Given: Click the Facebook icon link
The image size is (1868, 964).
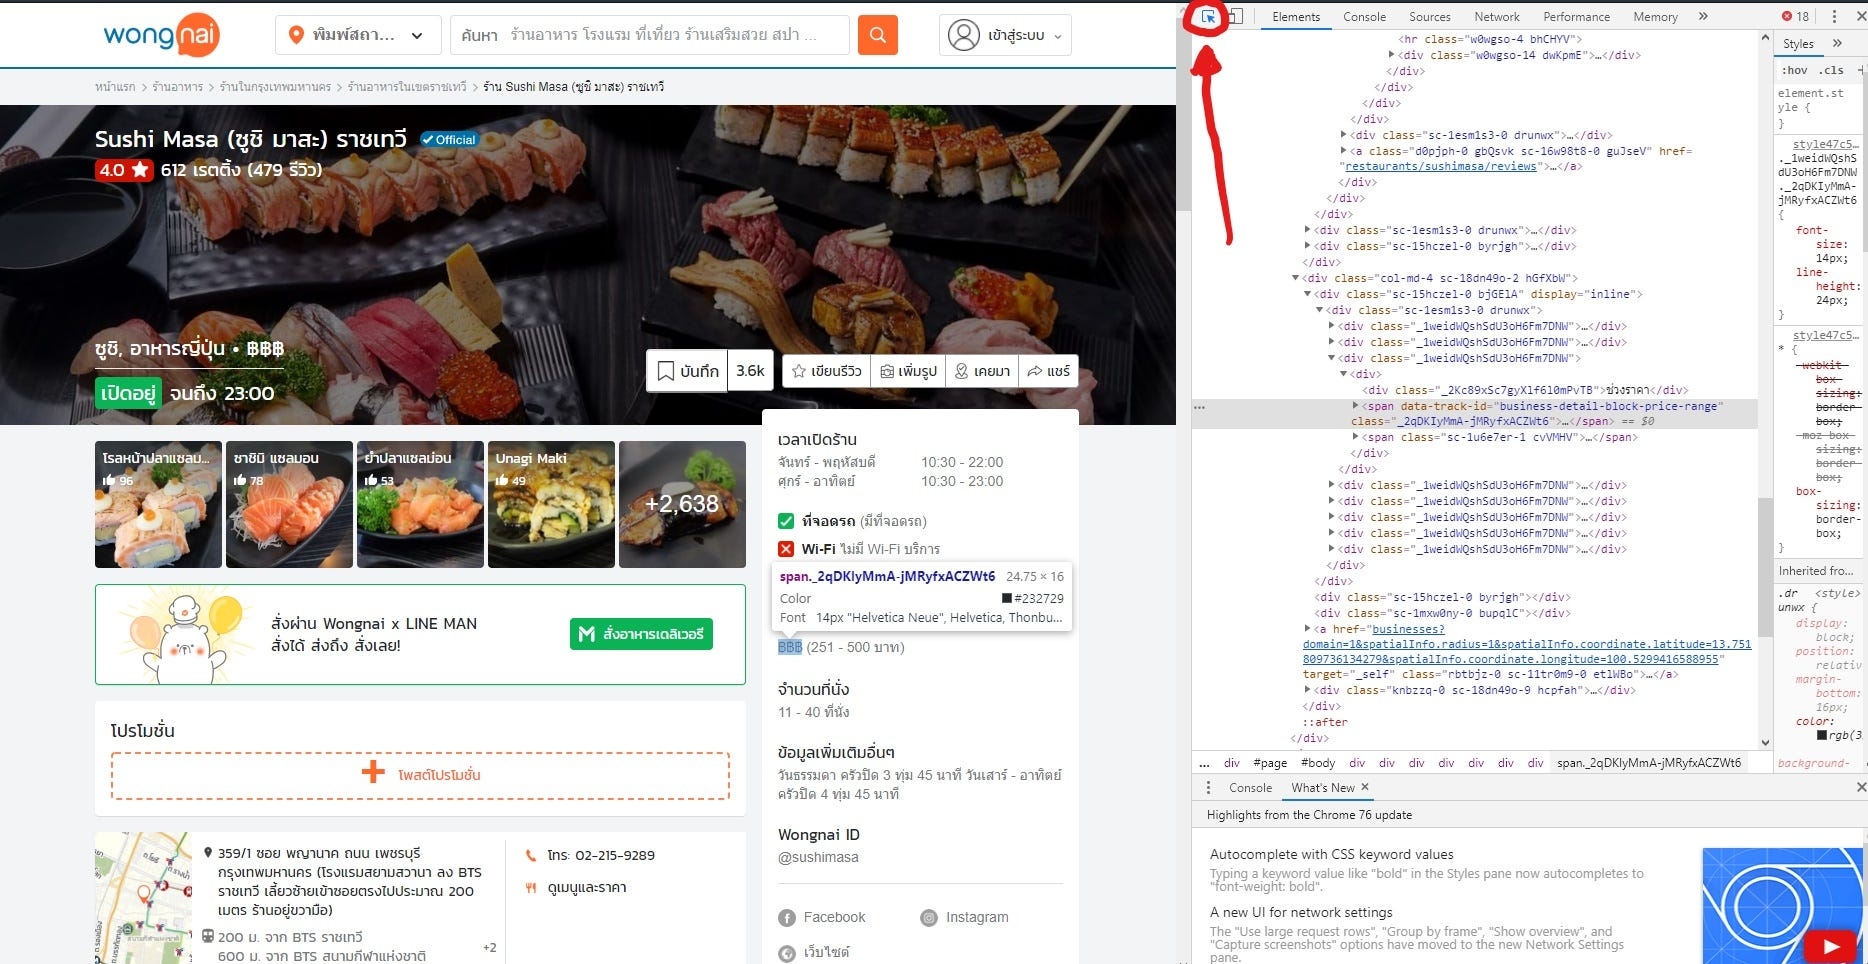Looking at the screenshot, I should coord(787,918).
